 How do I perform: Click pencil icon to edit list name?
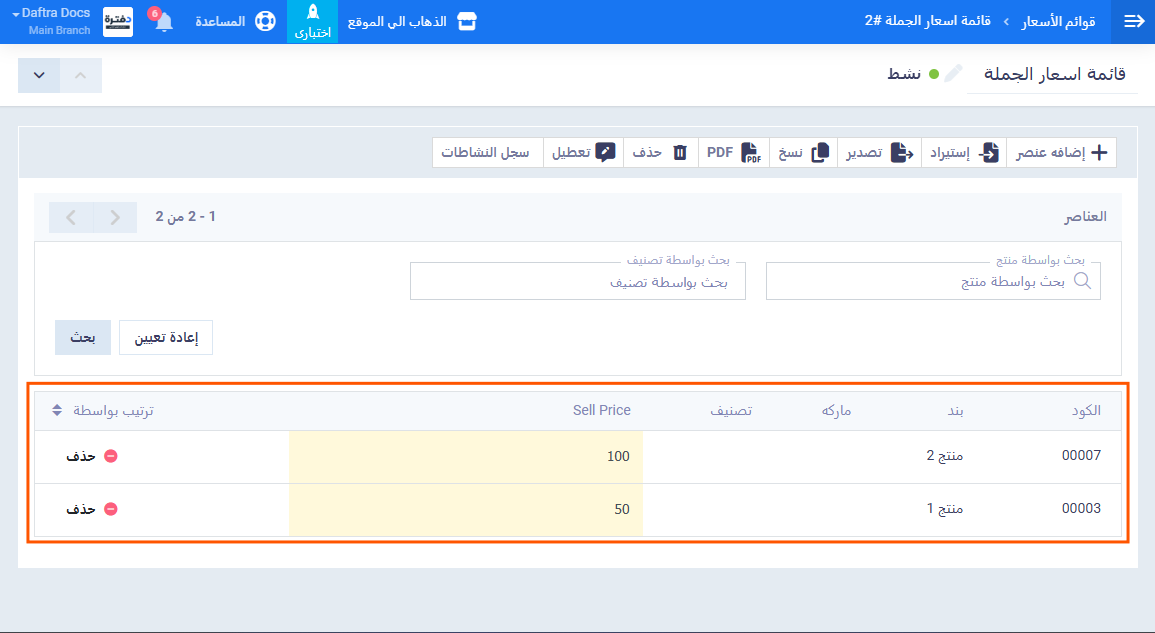click(954, 74)
